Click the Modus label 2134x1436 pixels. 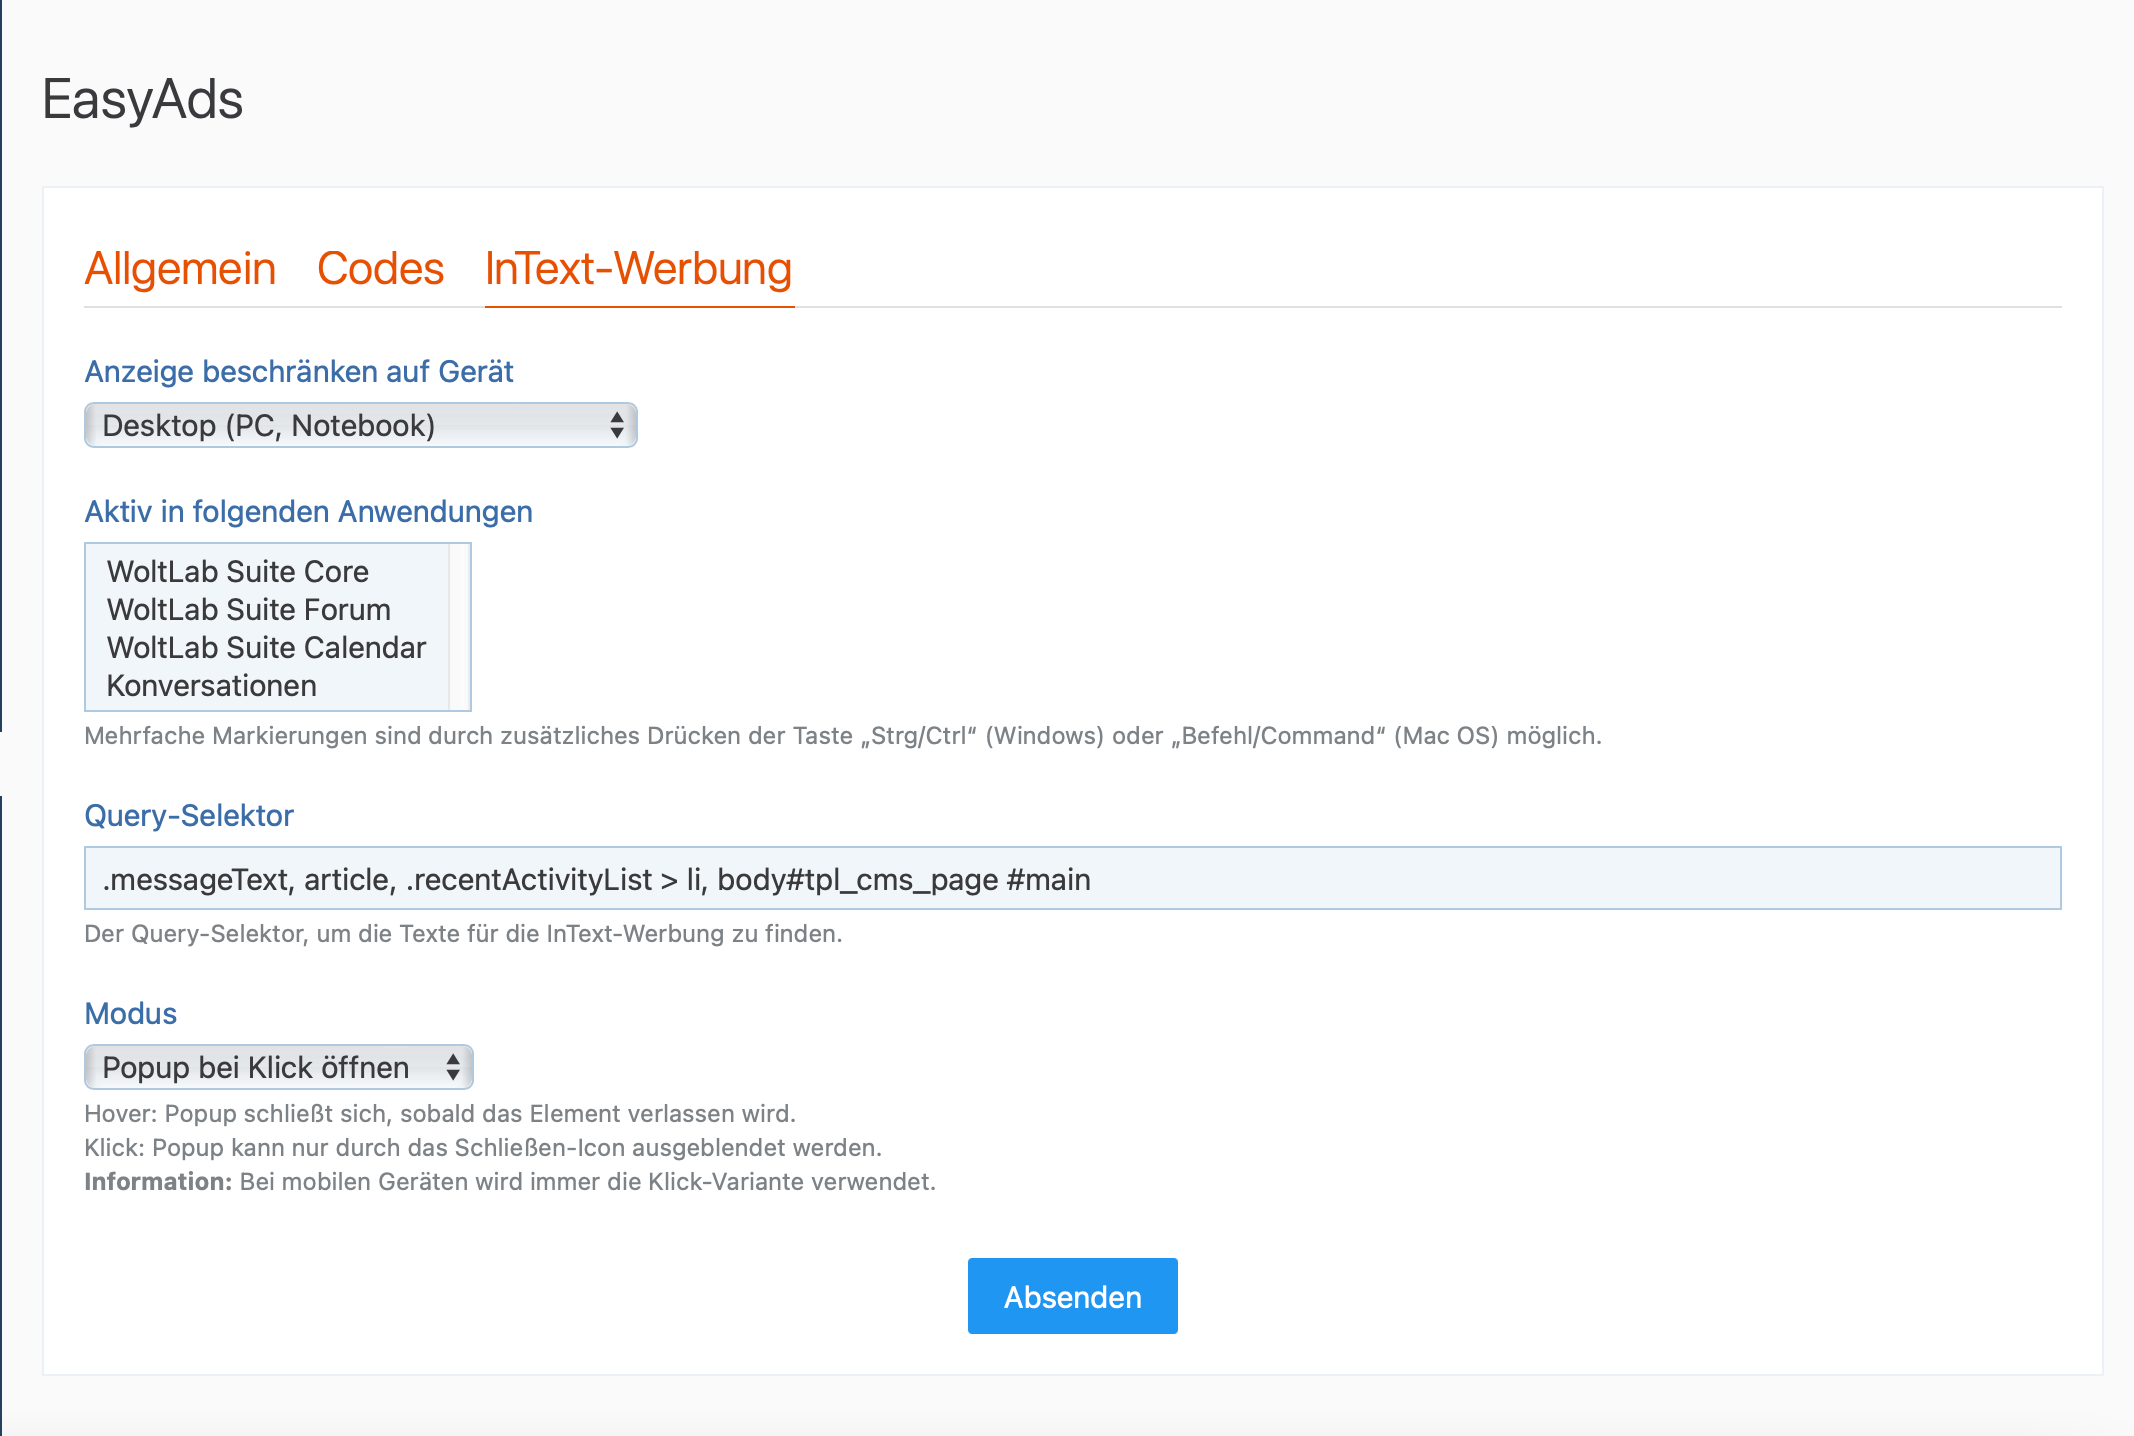[x=131, y=1014]
